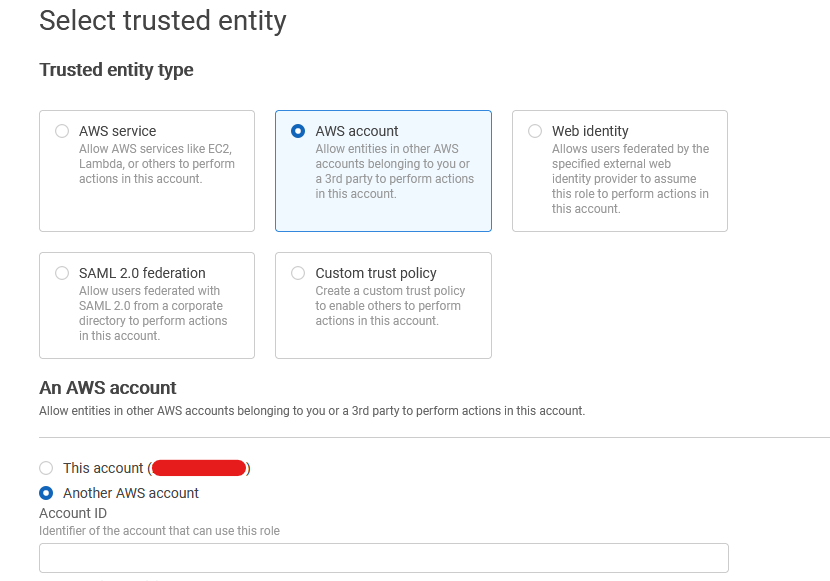This screenshot has width=830, height=581.
Task: Select the Another AWS account radio option
Action: tap(44, 493)
